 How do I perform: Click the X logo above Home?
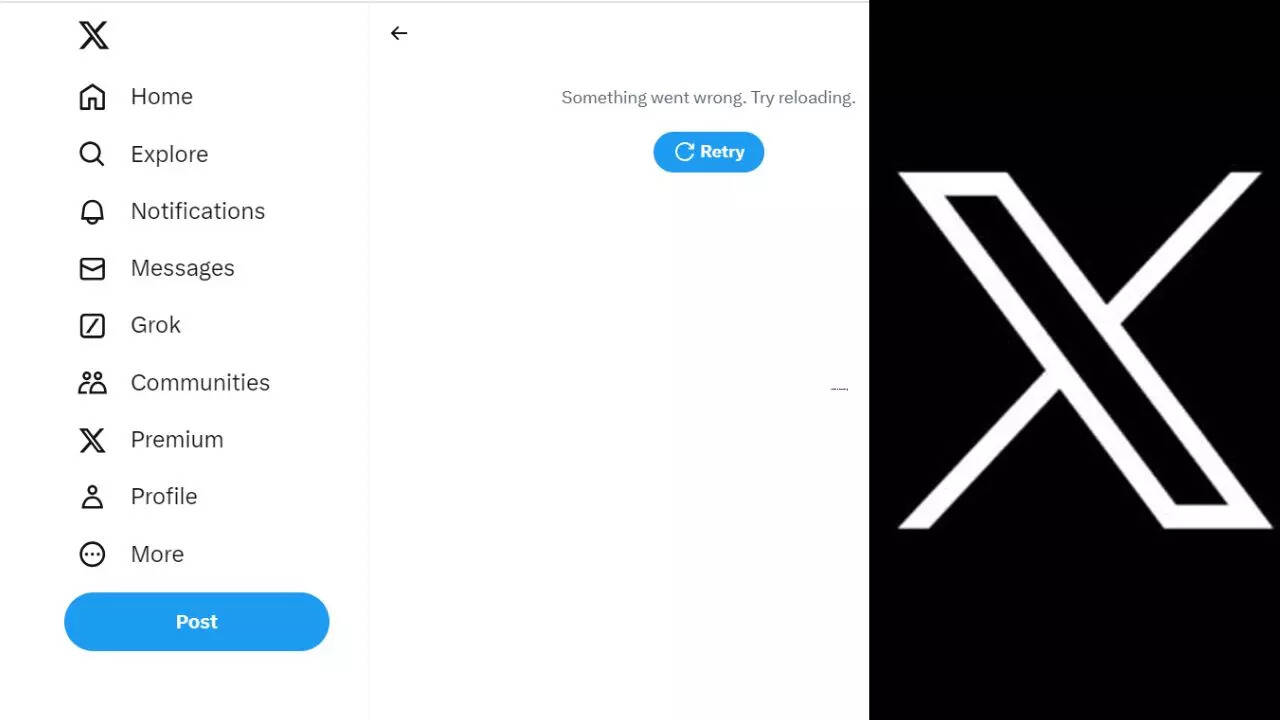[93, 36]
